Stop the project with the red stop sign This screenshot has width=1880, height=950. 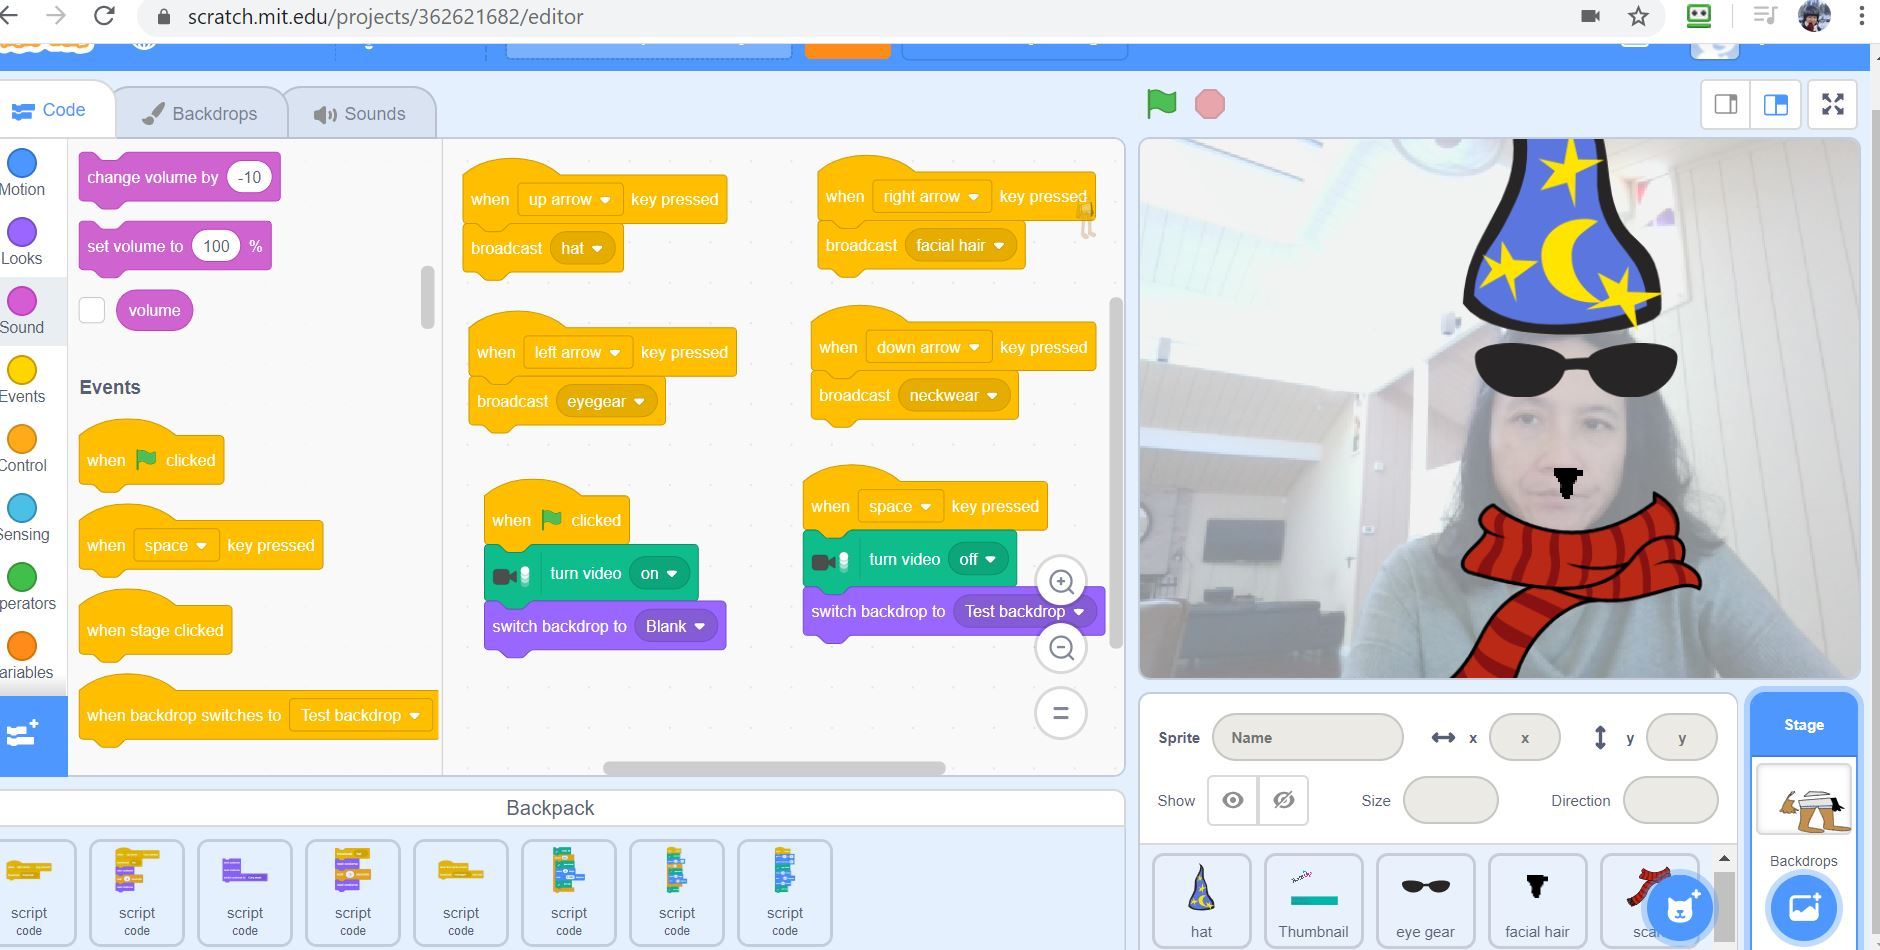click(1210, 104)
